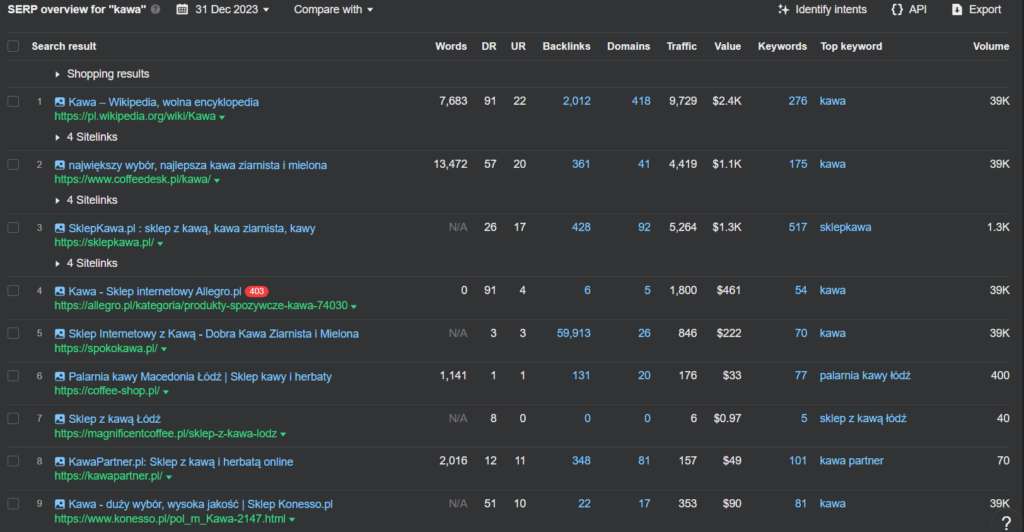Check the box for result 4 Allegro

click(13, 290)
